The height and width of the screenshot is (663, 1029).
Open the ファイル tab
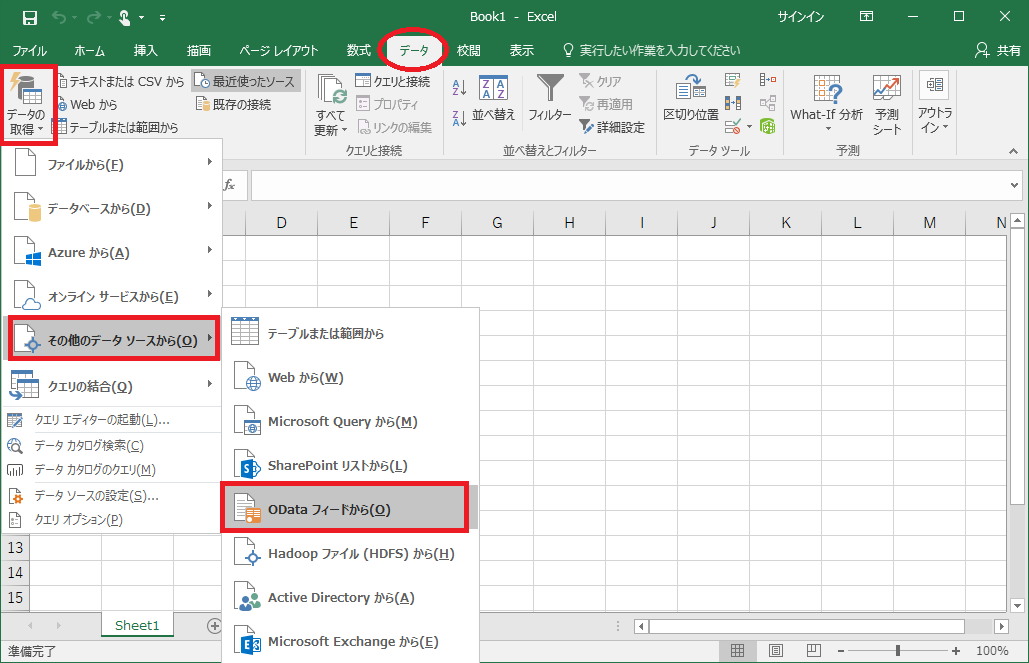[x=30, y=51]
